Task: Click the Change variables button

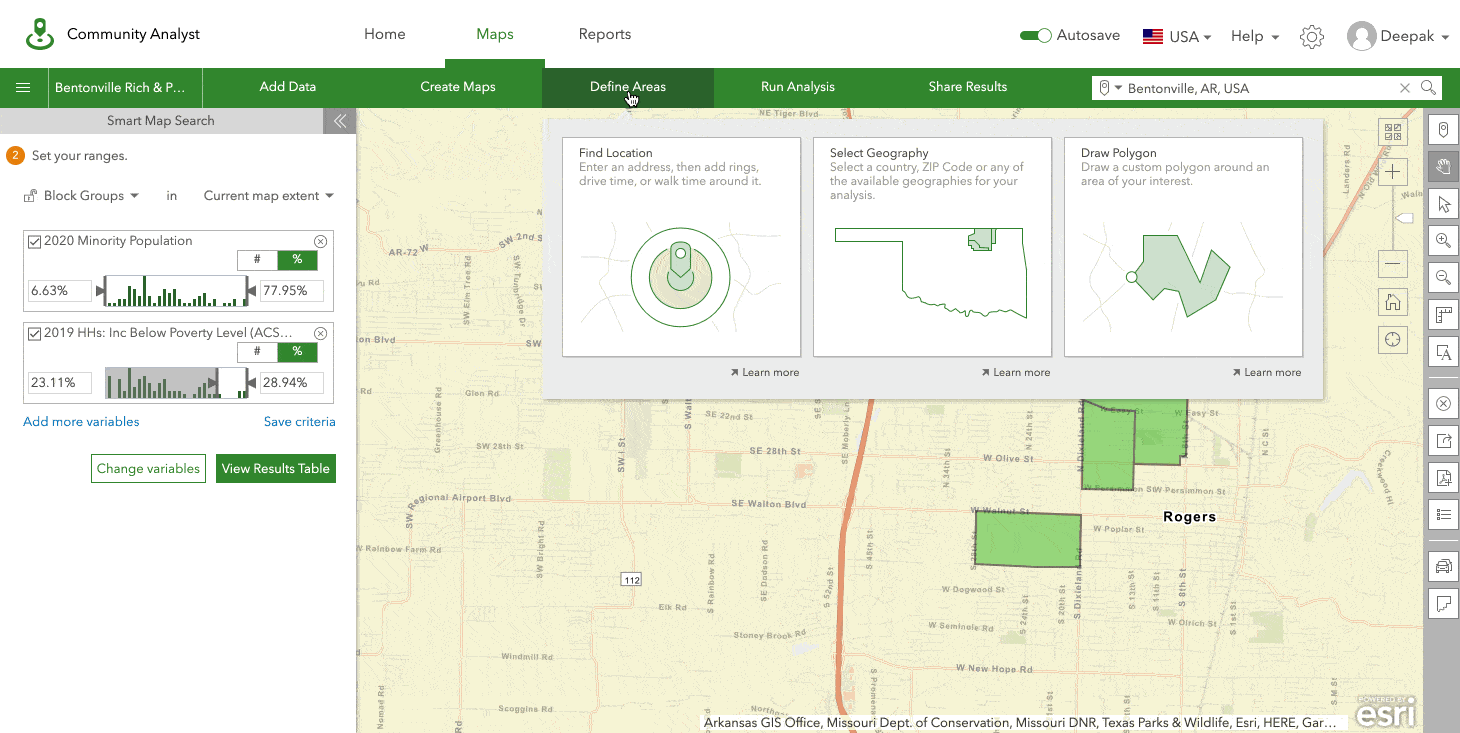Action: pos(148,469)
